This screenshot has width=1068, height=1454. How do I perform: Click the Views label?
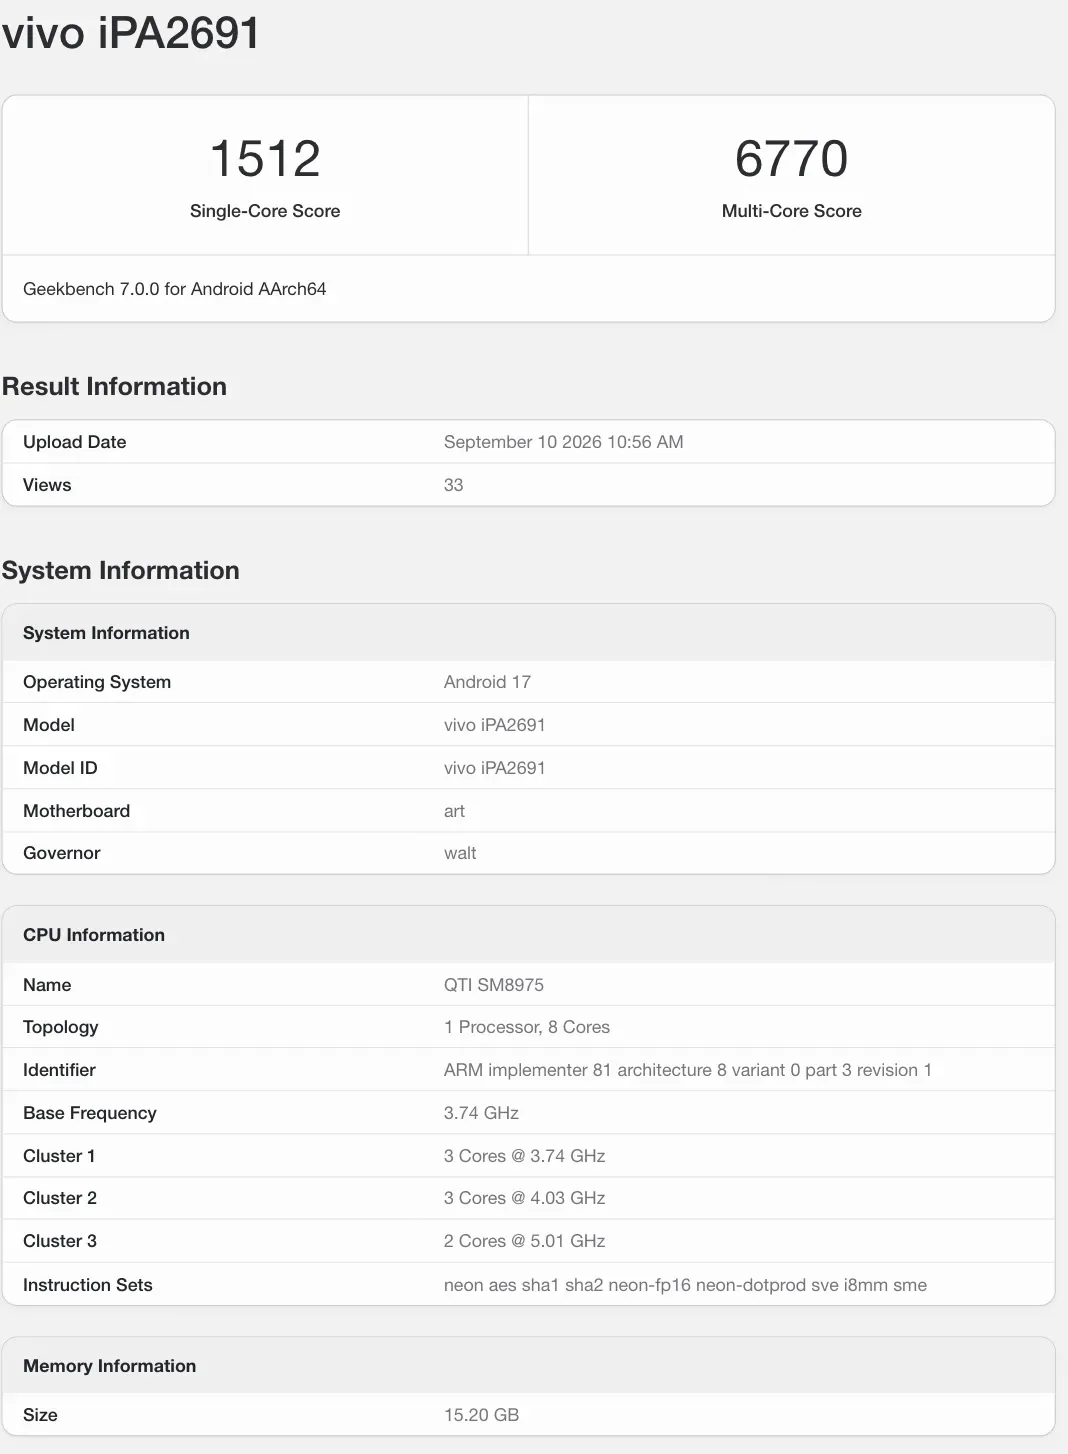(47, 485)
